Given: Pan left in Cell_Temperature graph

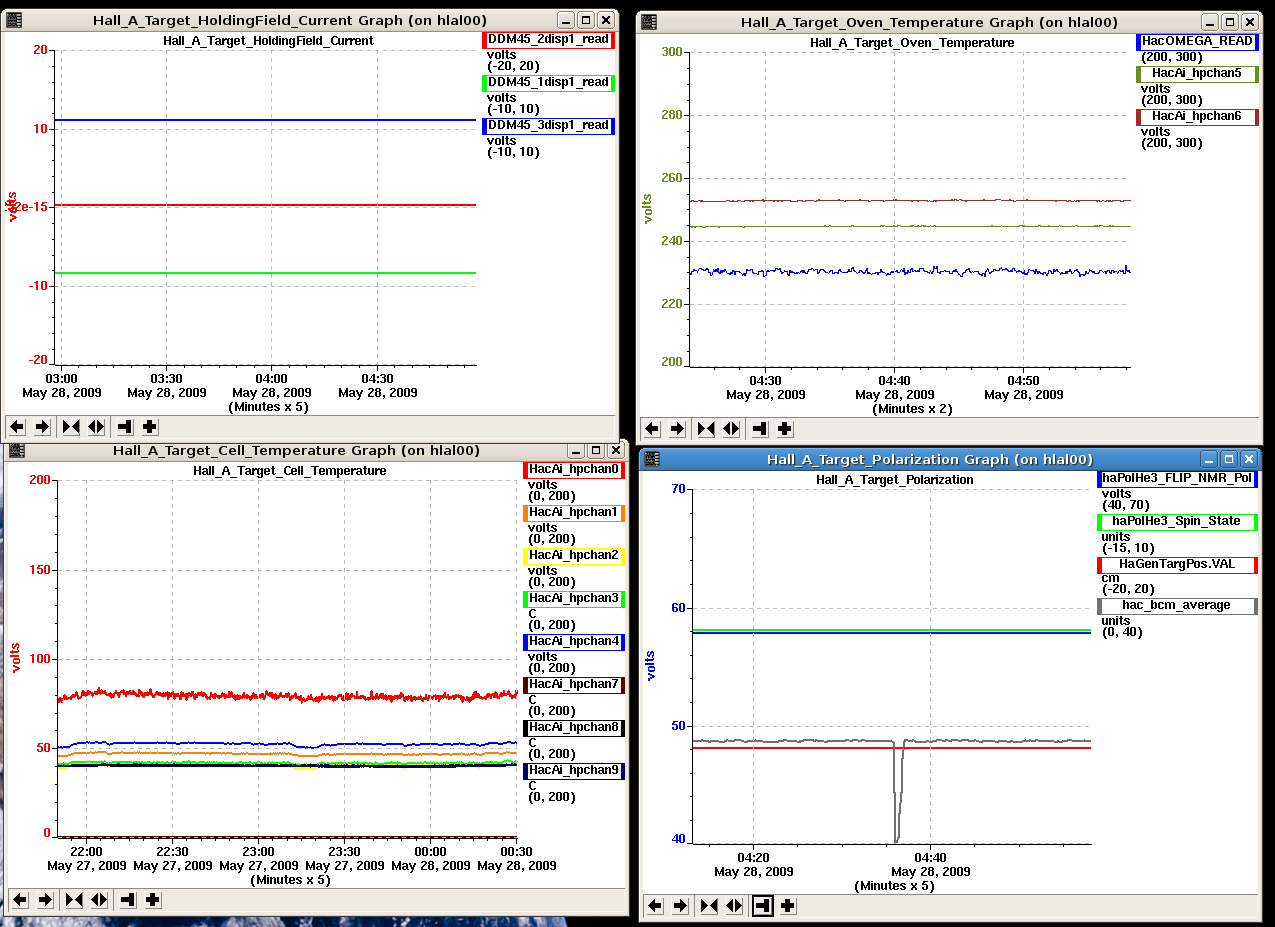Looking at the screenshot, I should point(19,900).
